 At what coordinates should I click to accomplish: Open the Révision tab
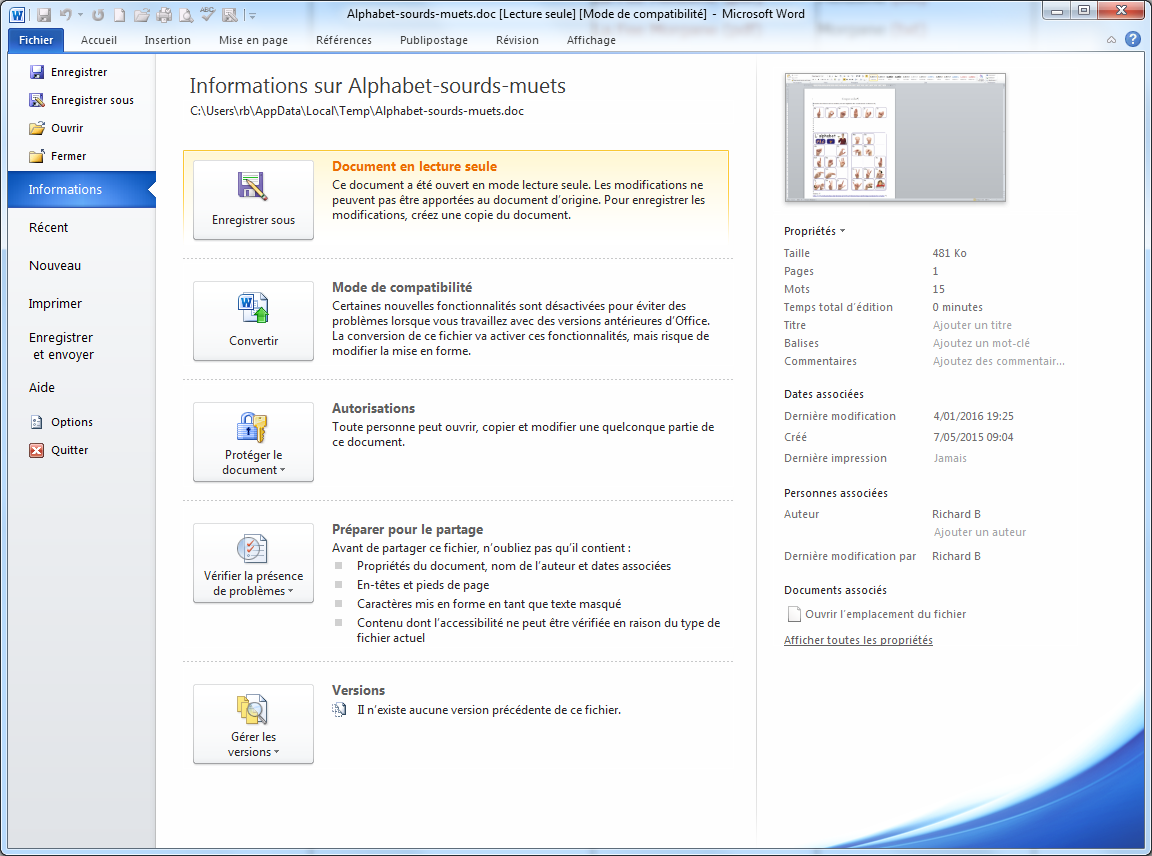coord(517,40)
